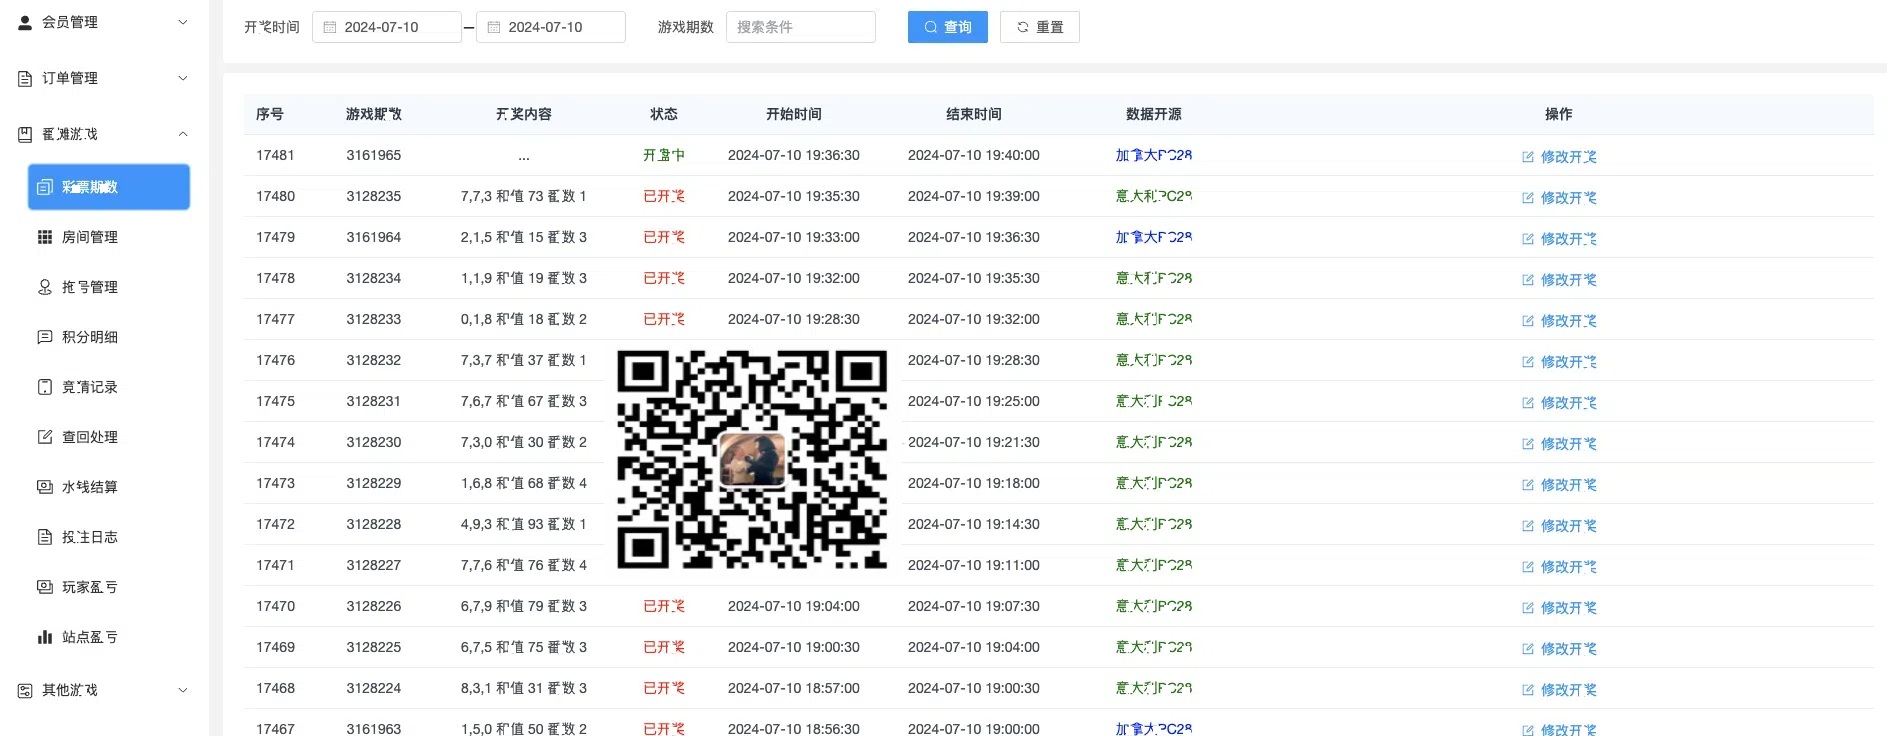Click start time 2024-07-10 19:33:00

(794, 237)
